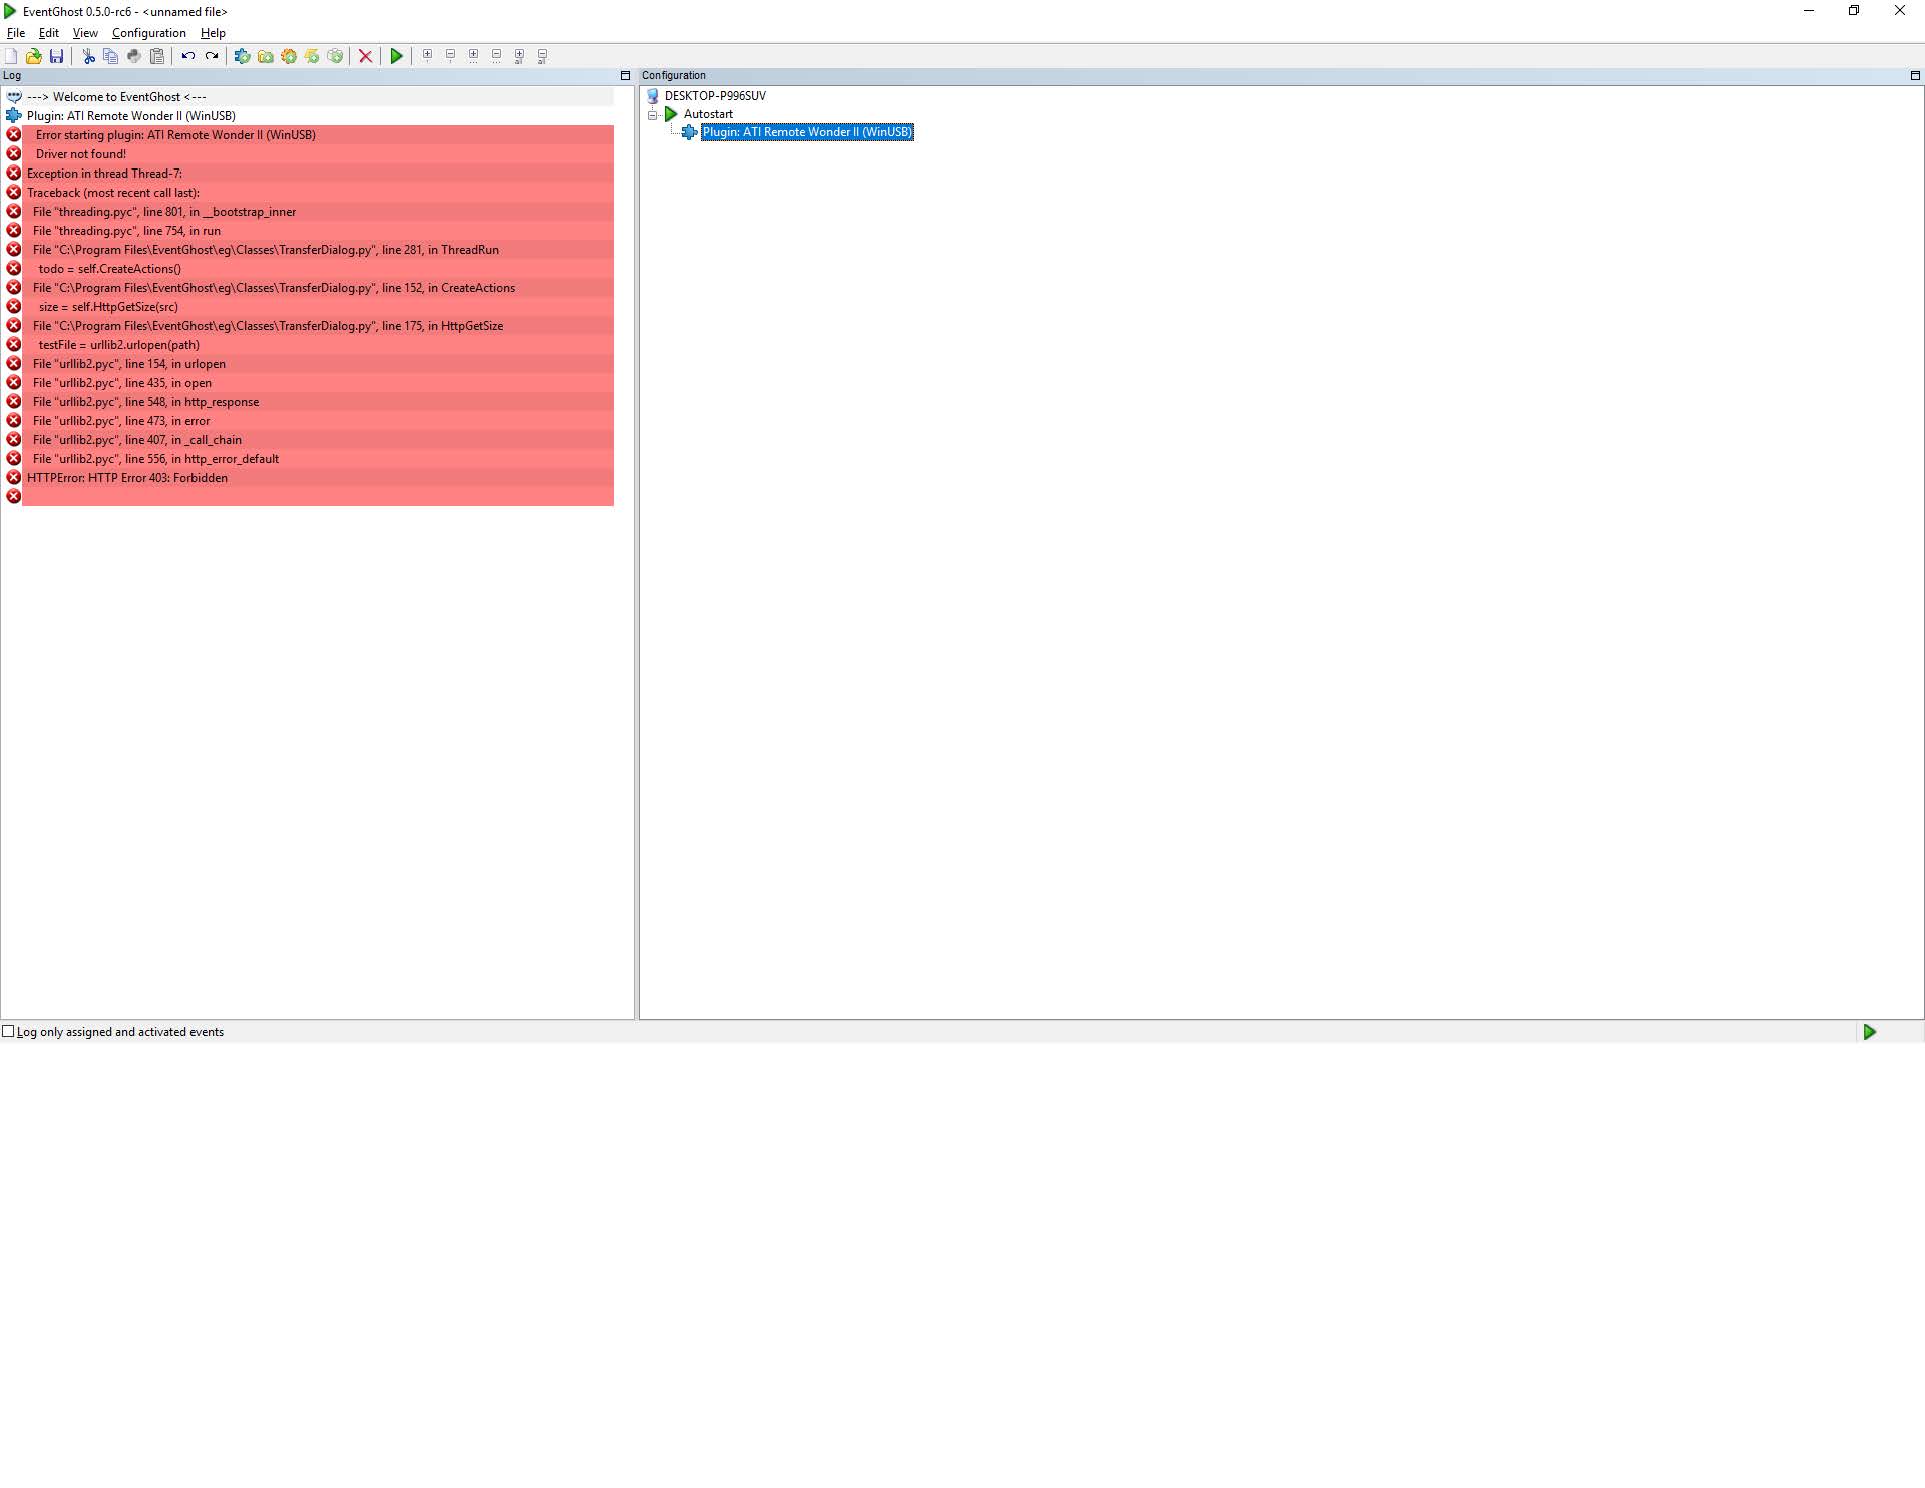Undo the last action via toolbar arrow

click(x=188, y=56)
